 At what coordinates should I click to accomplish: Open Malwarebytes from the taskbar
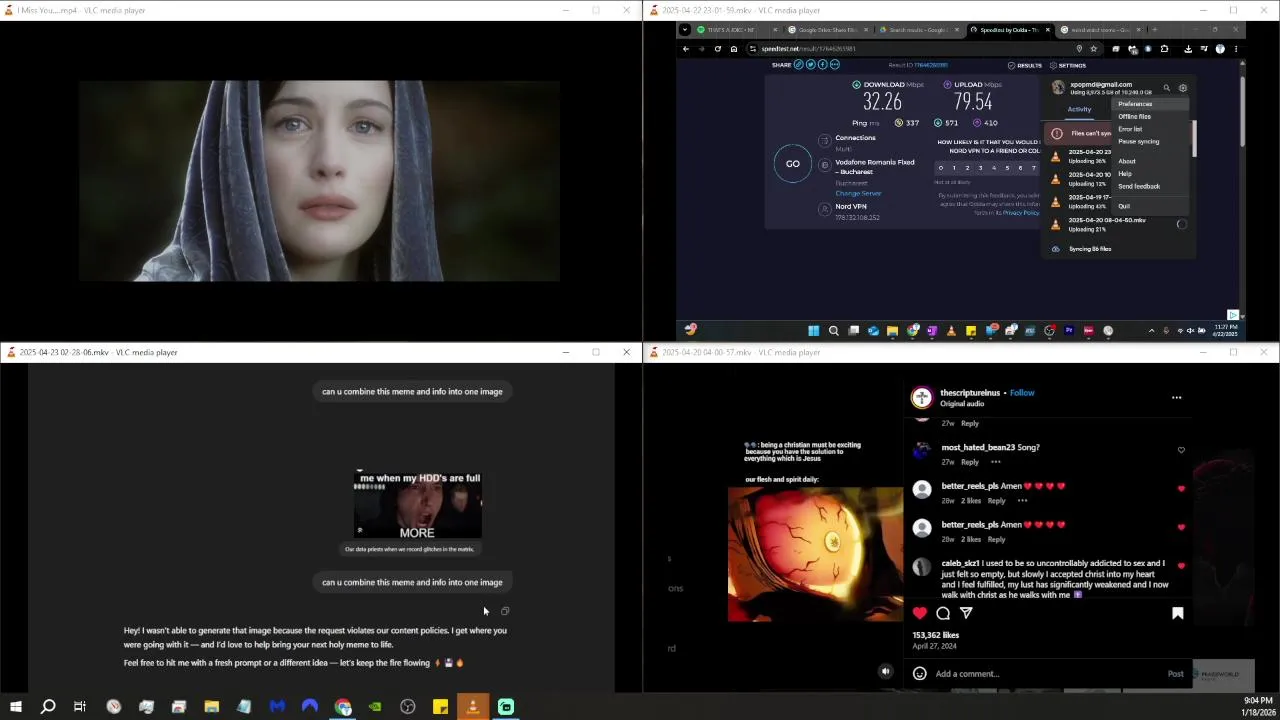coord(277,707)
